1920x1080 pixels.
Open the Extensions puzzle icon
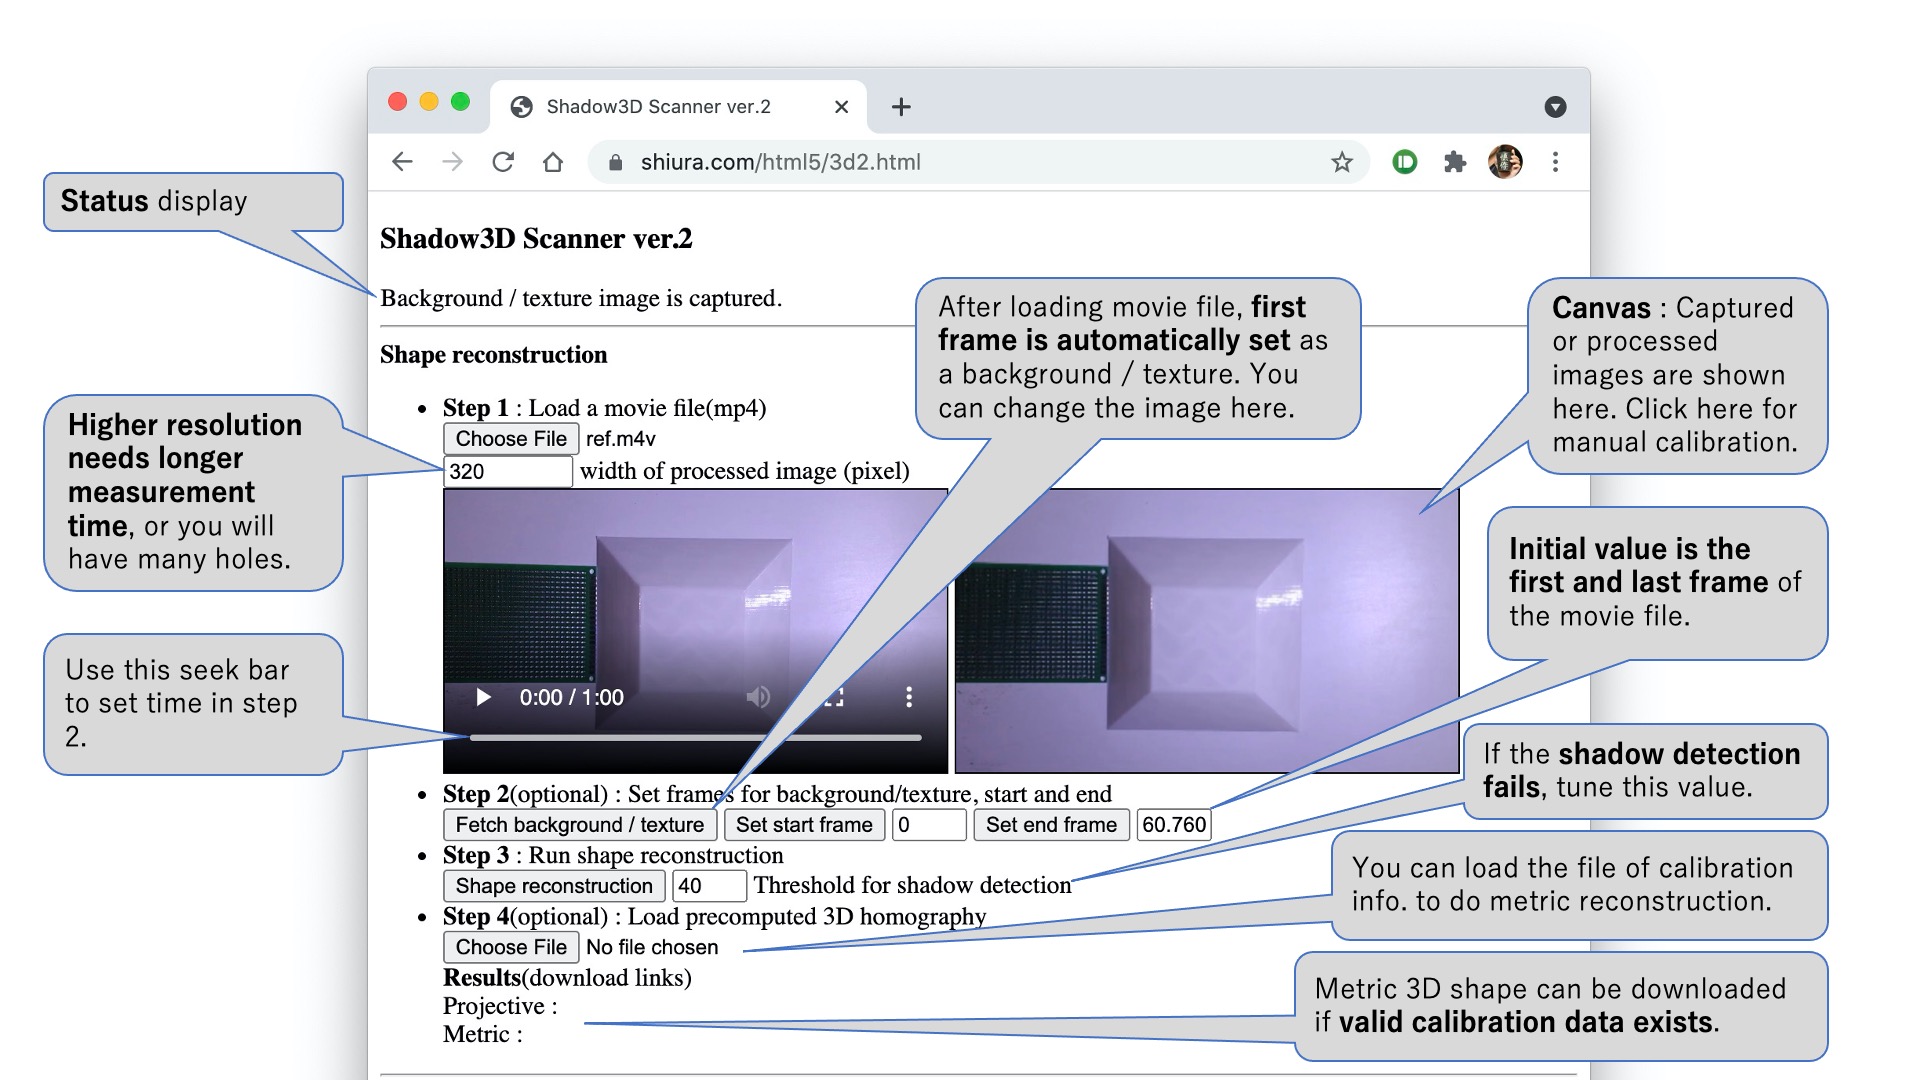pyautogui.click(x=1455, y=162)
